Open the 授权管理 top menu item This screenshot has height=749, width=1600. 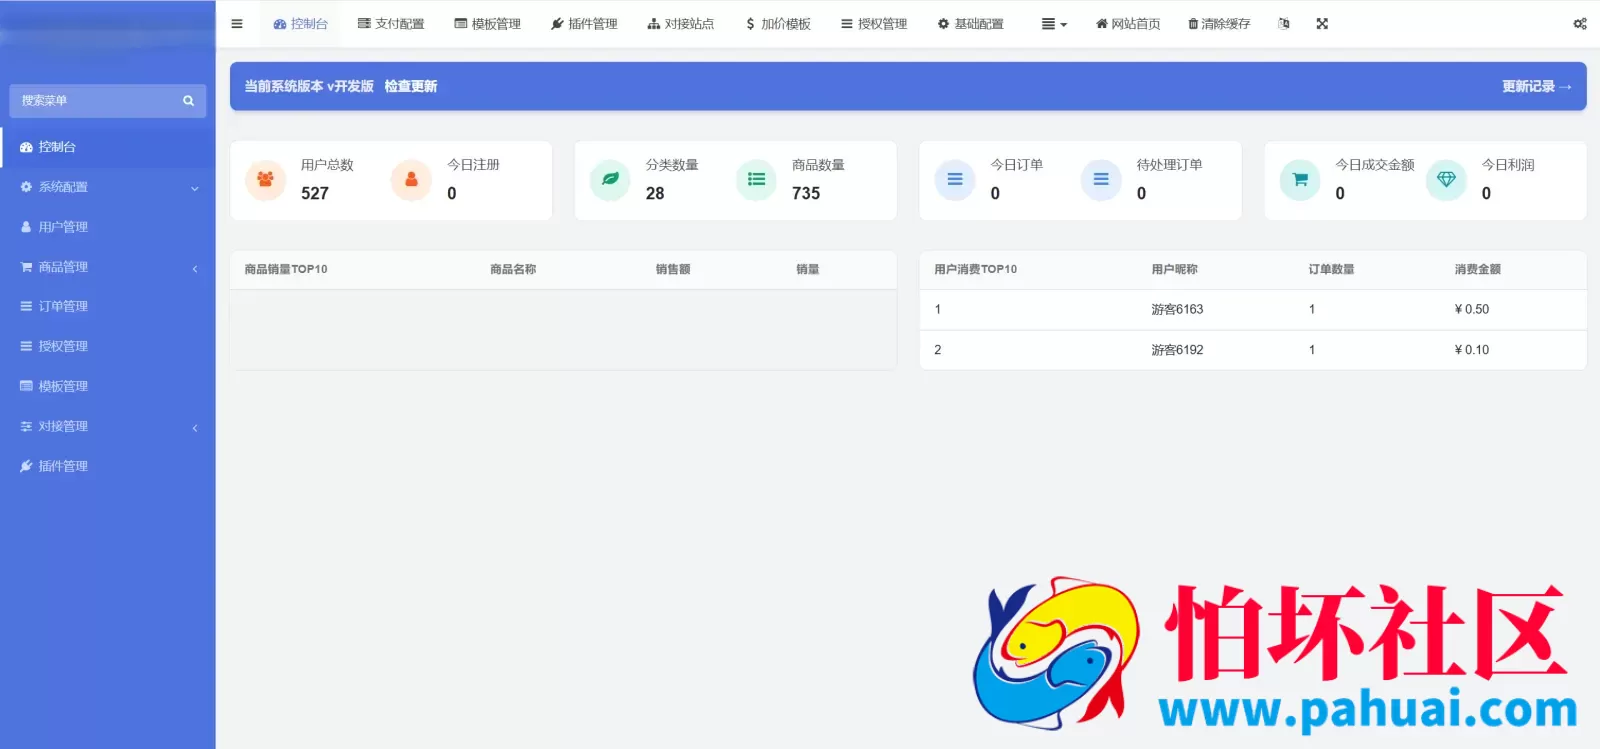pyautogui.click(x=874, y=24)
